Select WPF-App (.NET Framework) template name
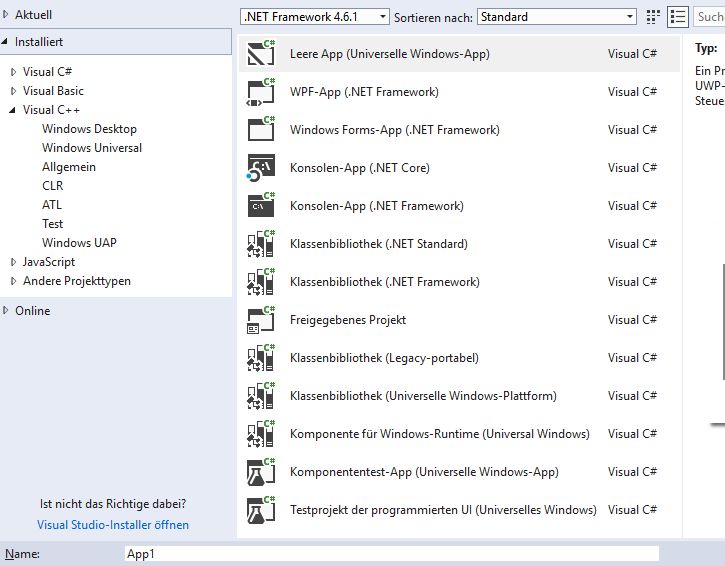725x566 pixels. tap(364, 92)
